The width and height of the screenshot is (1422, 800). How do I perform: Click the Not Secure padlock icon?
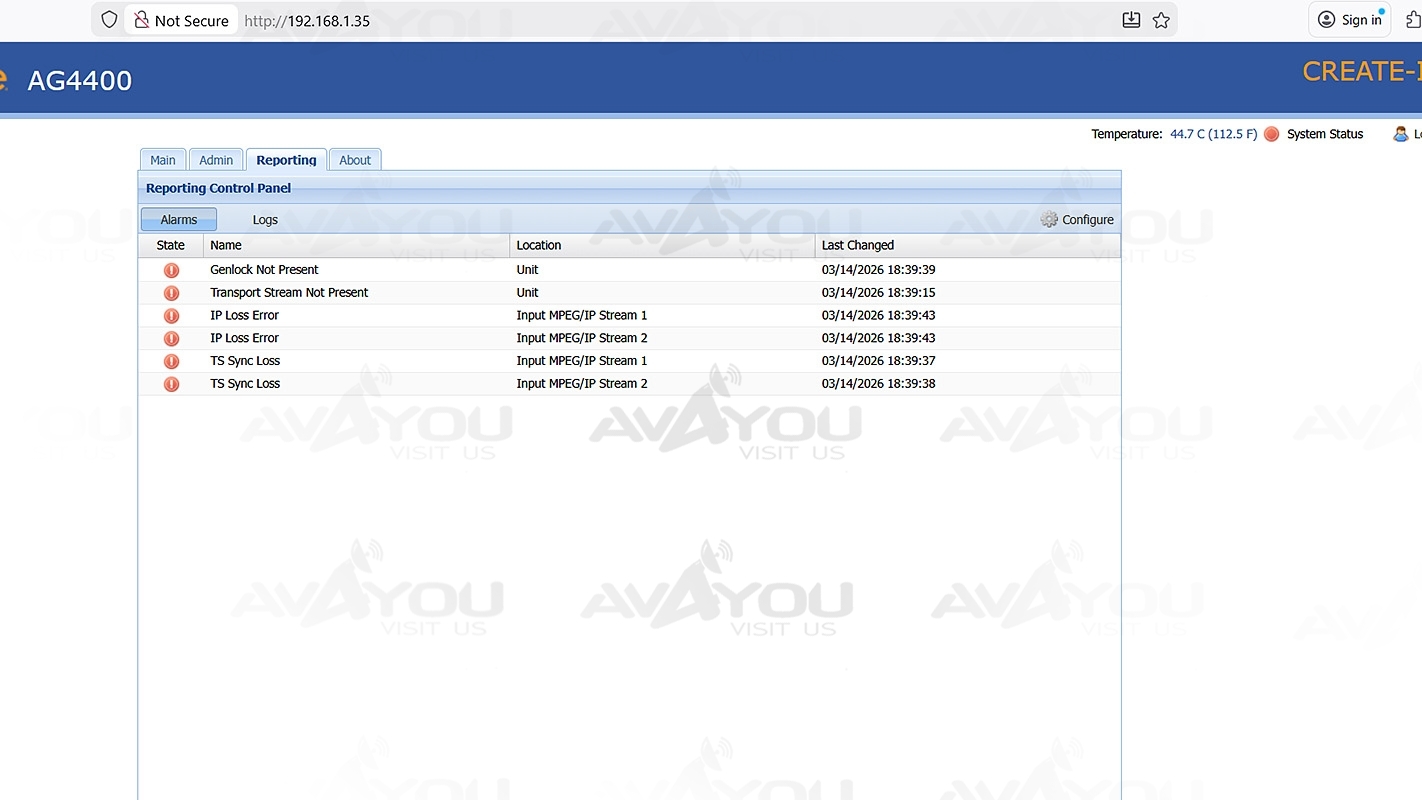click(142, 20)
